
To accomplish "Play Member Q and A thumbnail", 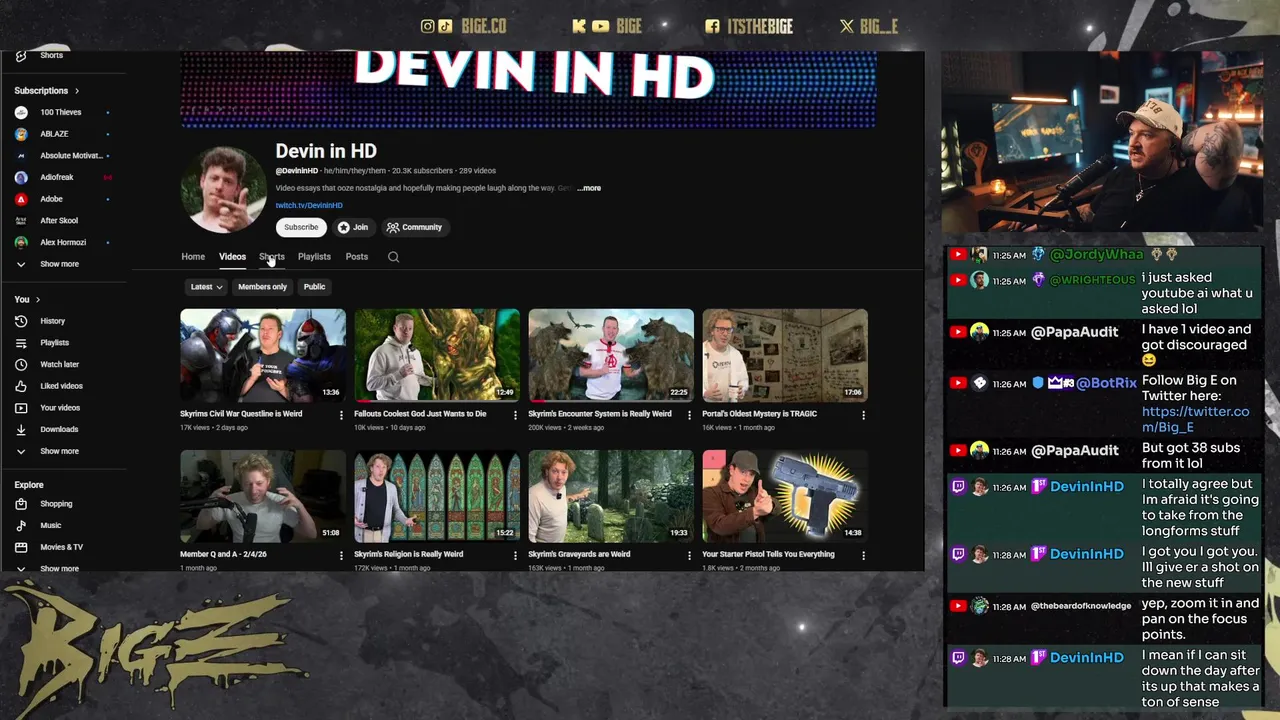I will (x=263, y=496).
